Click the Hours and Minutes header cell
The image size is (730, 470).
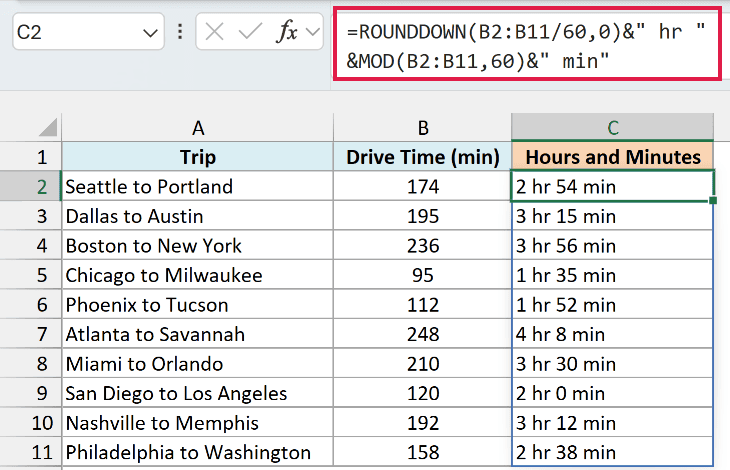point(613,157)
